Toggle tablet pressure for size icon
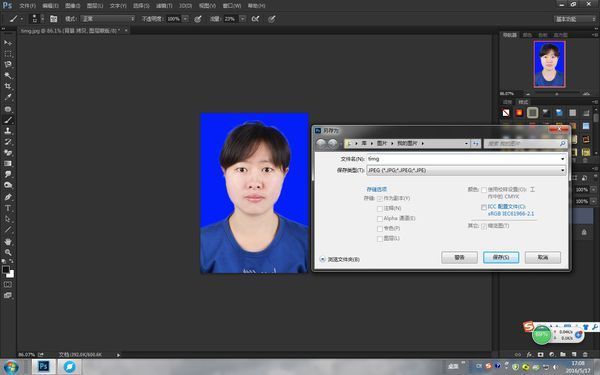The width and height of the screenshot is (600, 375). 272,19
